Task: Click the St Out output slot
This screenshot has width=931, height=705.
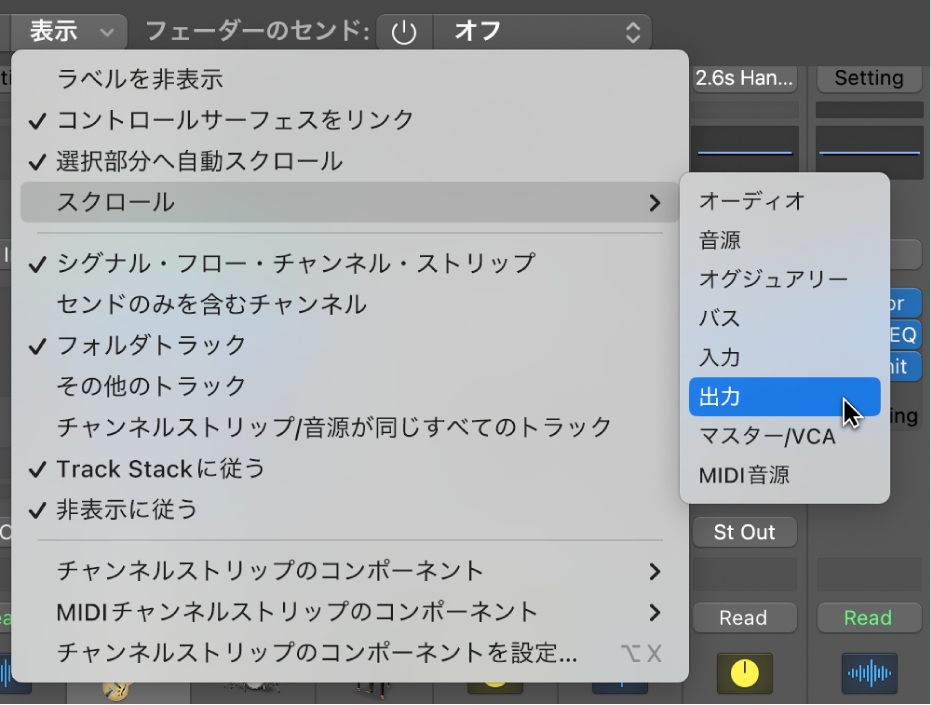Action: (x=745, y=532)
